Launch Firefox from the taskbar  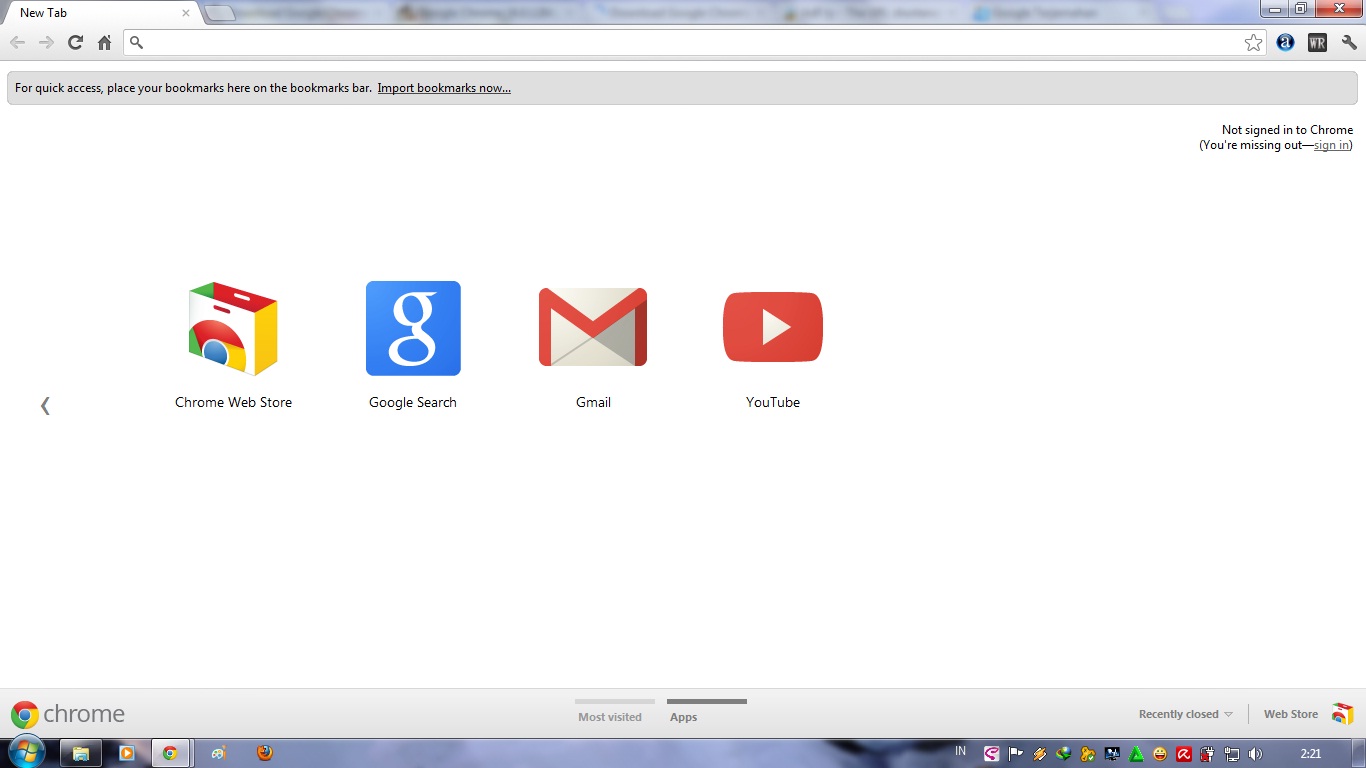click(x=265, y=753)
